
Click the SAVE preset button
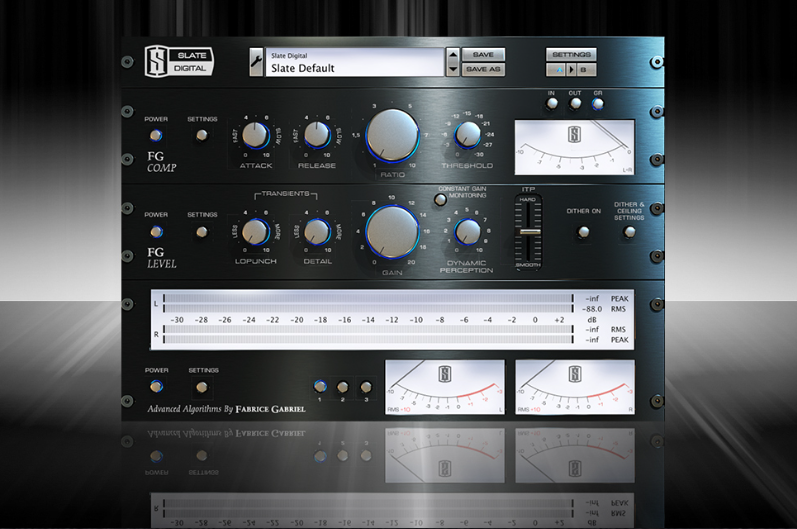pyautogui.click(x=483, y=54)
